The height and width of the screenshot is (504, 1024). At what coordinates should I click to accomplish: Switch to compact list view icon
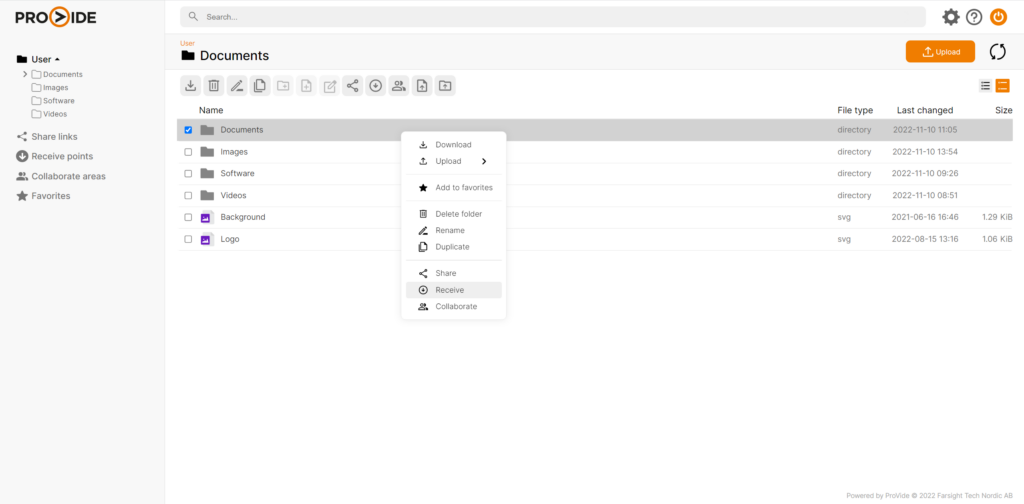[985, 86]
